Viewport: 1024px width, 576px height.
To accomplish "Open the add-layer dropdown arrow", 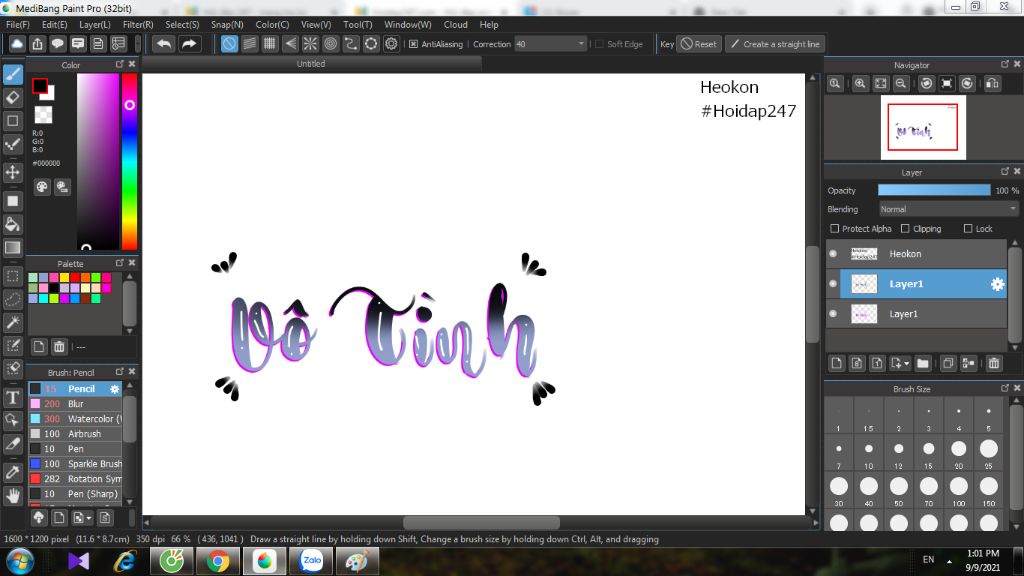I will (906, 364).
